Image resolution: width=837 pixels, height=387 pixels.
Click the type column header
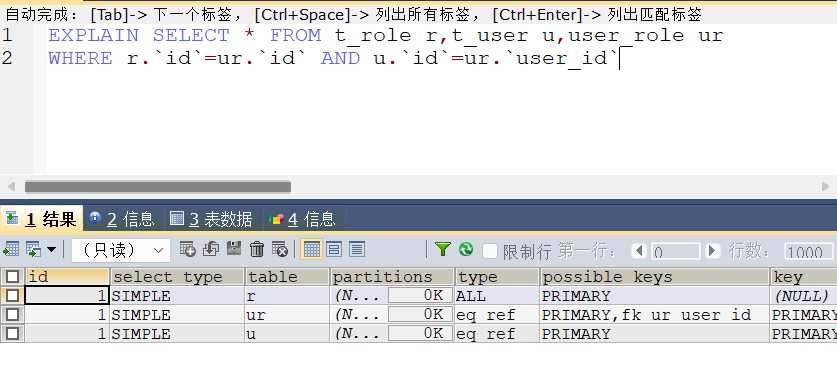[x=497, y=277]
